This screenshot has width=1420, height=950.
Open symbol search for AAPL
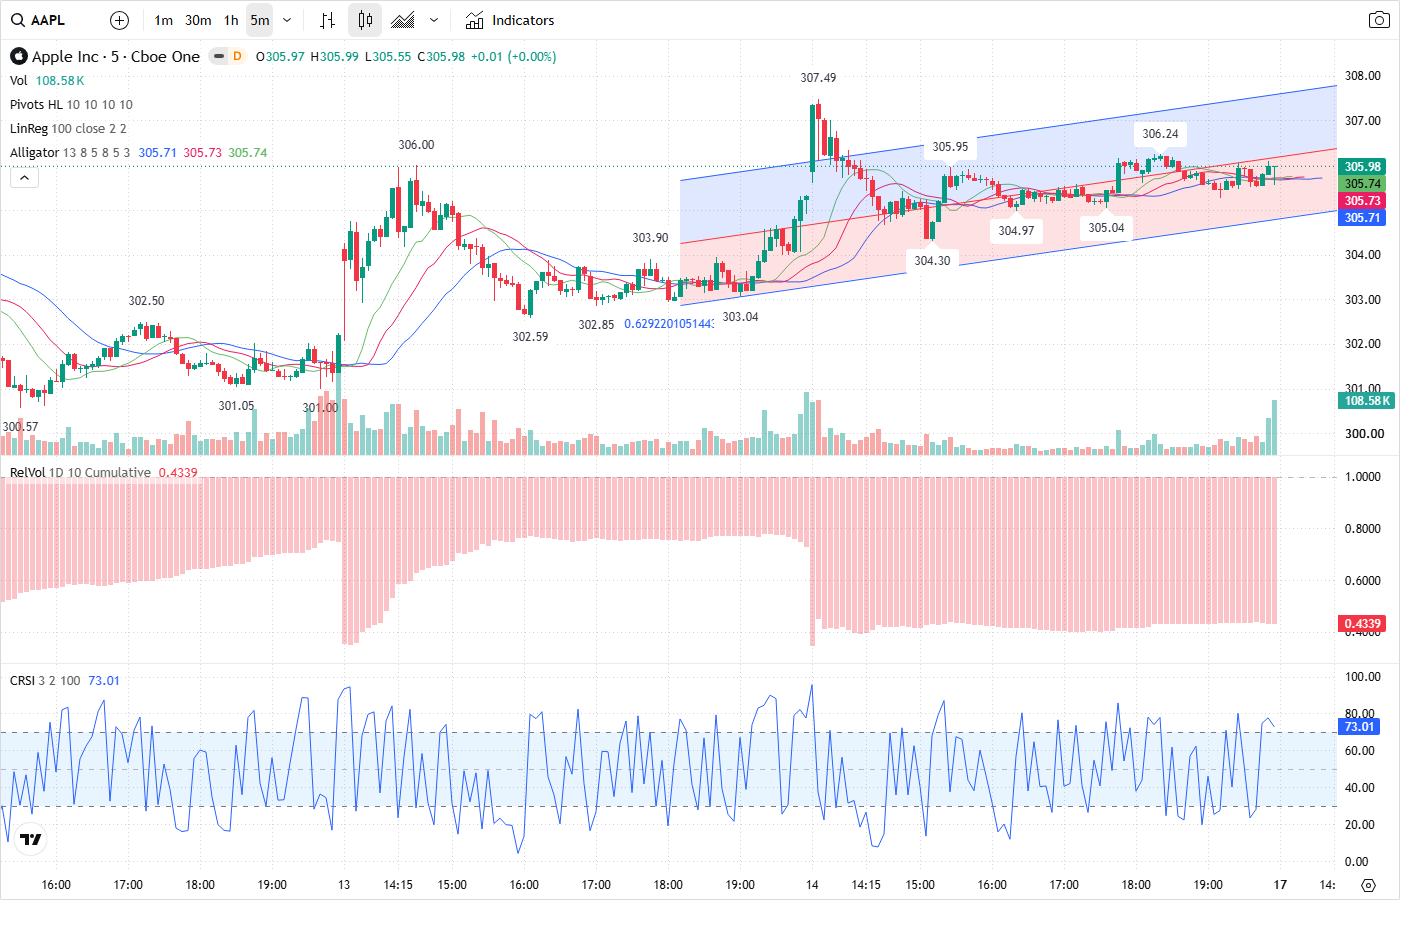[38, 20]
